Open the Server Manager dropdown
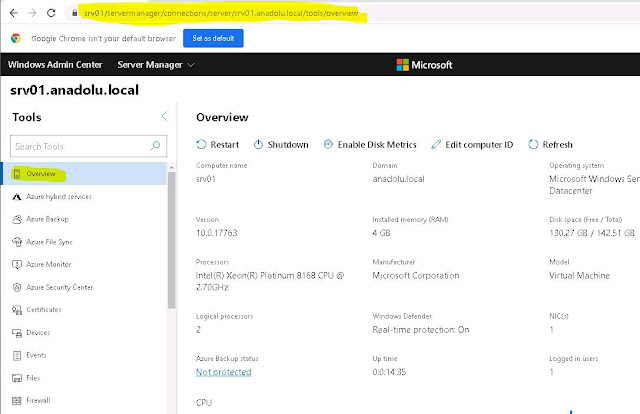The height and width of the screenshot is (414, 640). click(156, 65)
